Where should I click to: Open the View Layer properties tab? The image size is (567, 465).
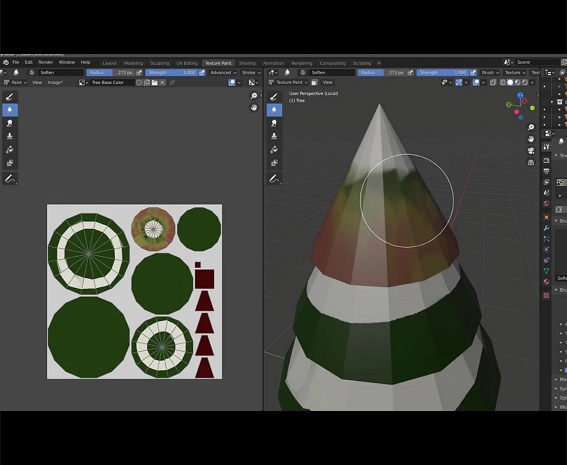coord(546,182)
